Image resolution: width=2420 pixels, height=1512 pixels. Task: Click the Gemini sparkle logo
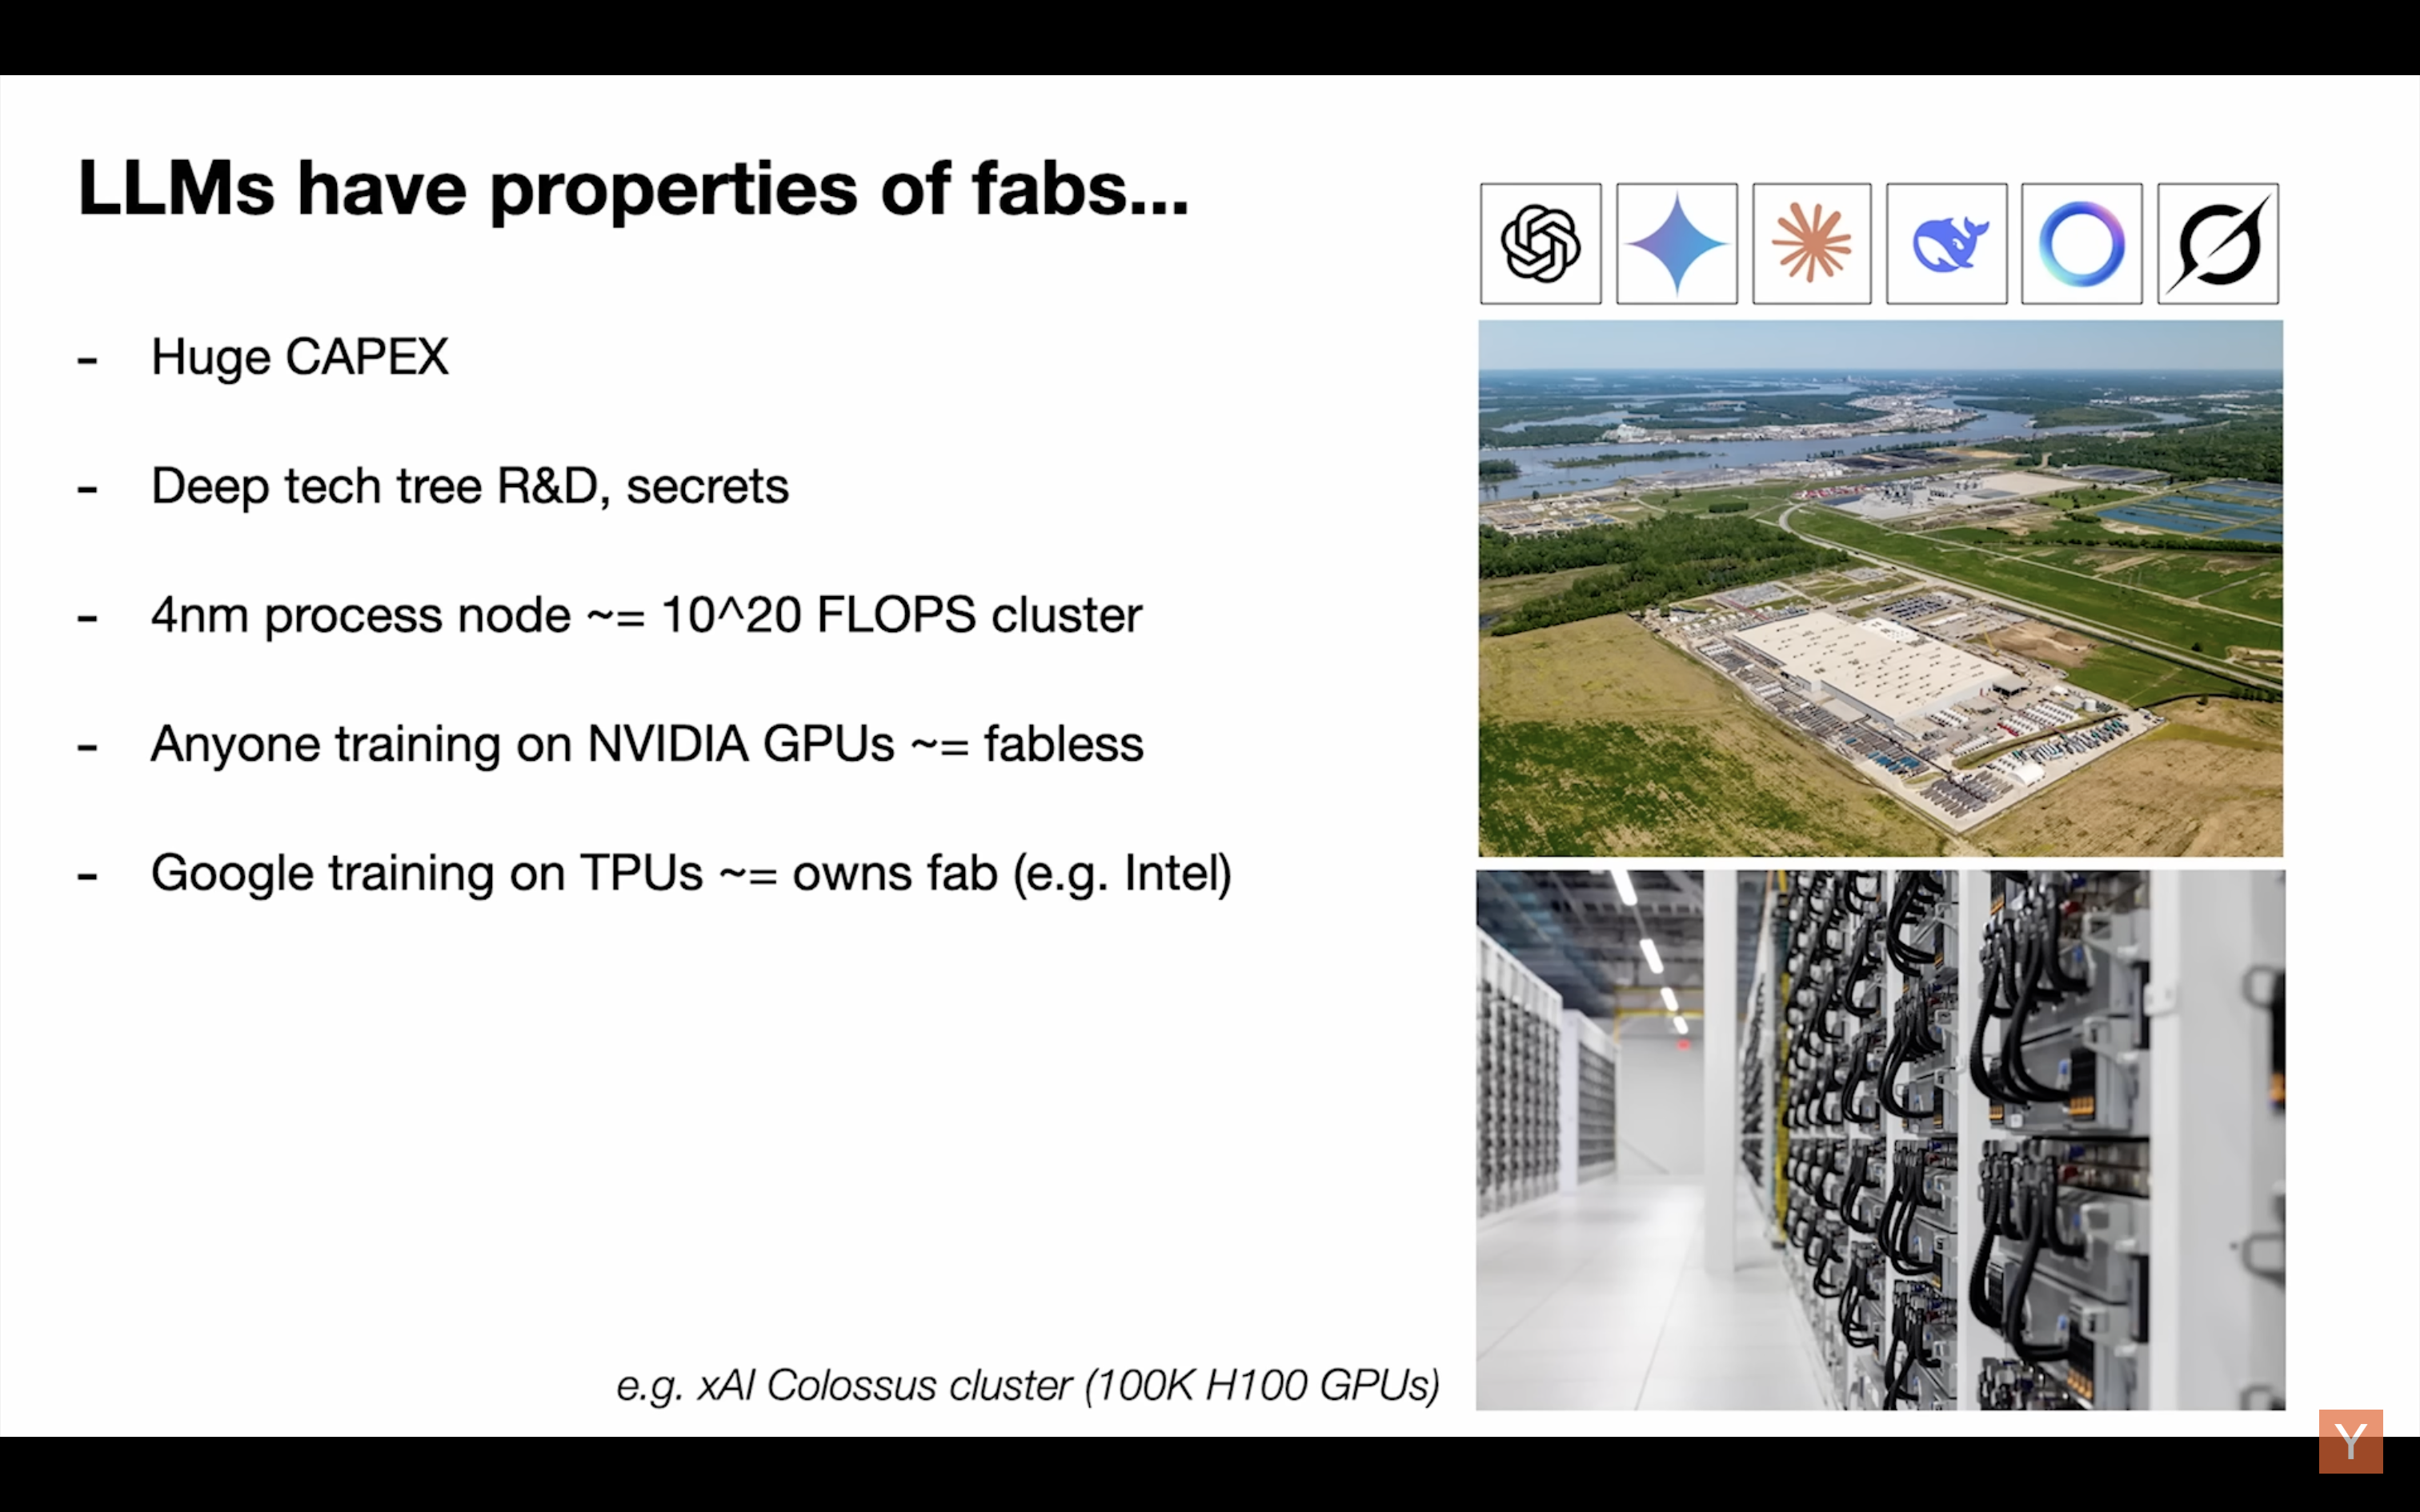1676,243
